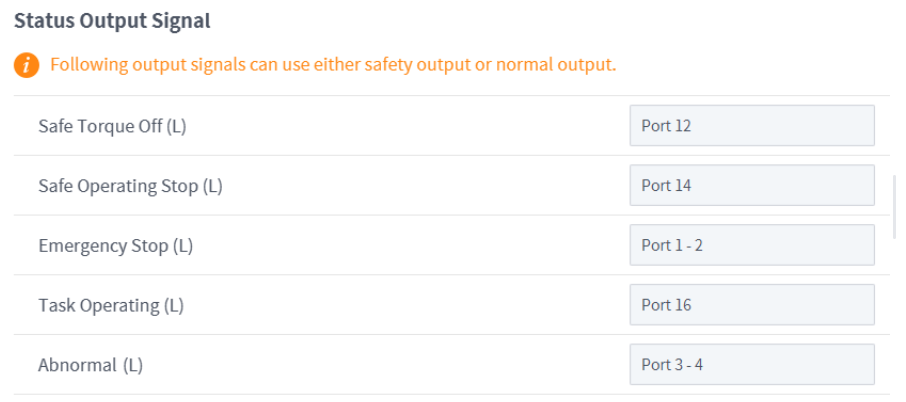
Task: Click the (L) marker beside Abnormal
Action: coord(133,366)
